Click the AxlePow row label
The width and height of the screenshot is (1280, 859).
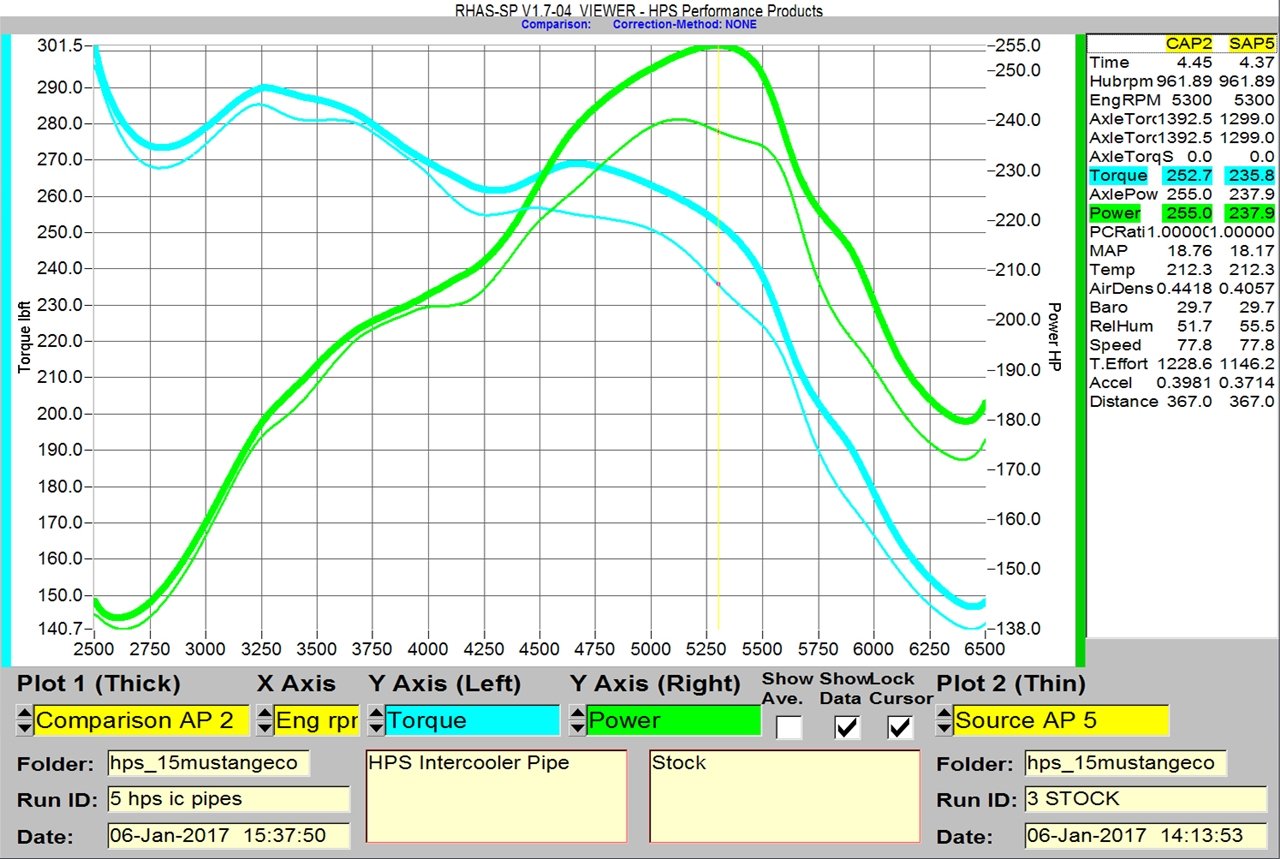[x=1122, y=194]
